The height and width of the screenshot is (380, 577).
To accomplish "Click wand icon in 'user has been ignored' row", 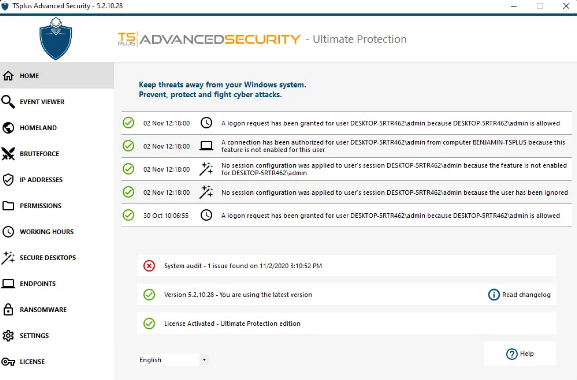I will point(206,192).
